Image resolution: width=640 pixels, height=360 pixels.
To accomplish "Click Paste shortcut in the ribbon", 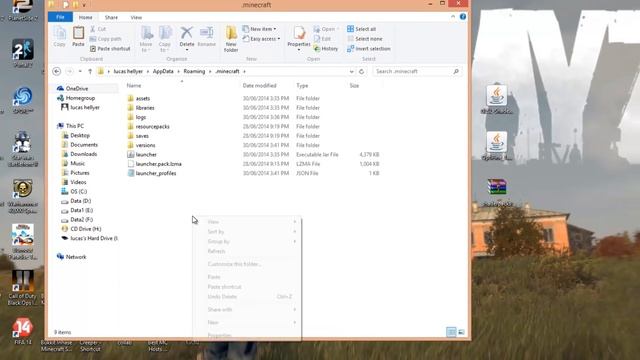I will [x=110, y=49].
